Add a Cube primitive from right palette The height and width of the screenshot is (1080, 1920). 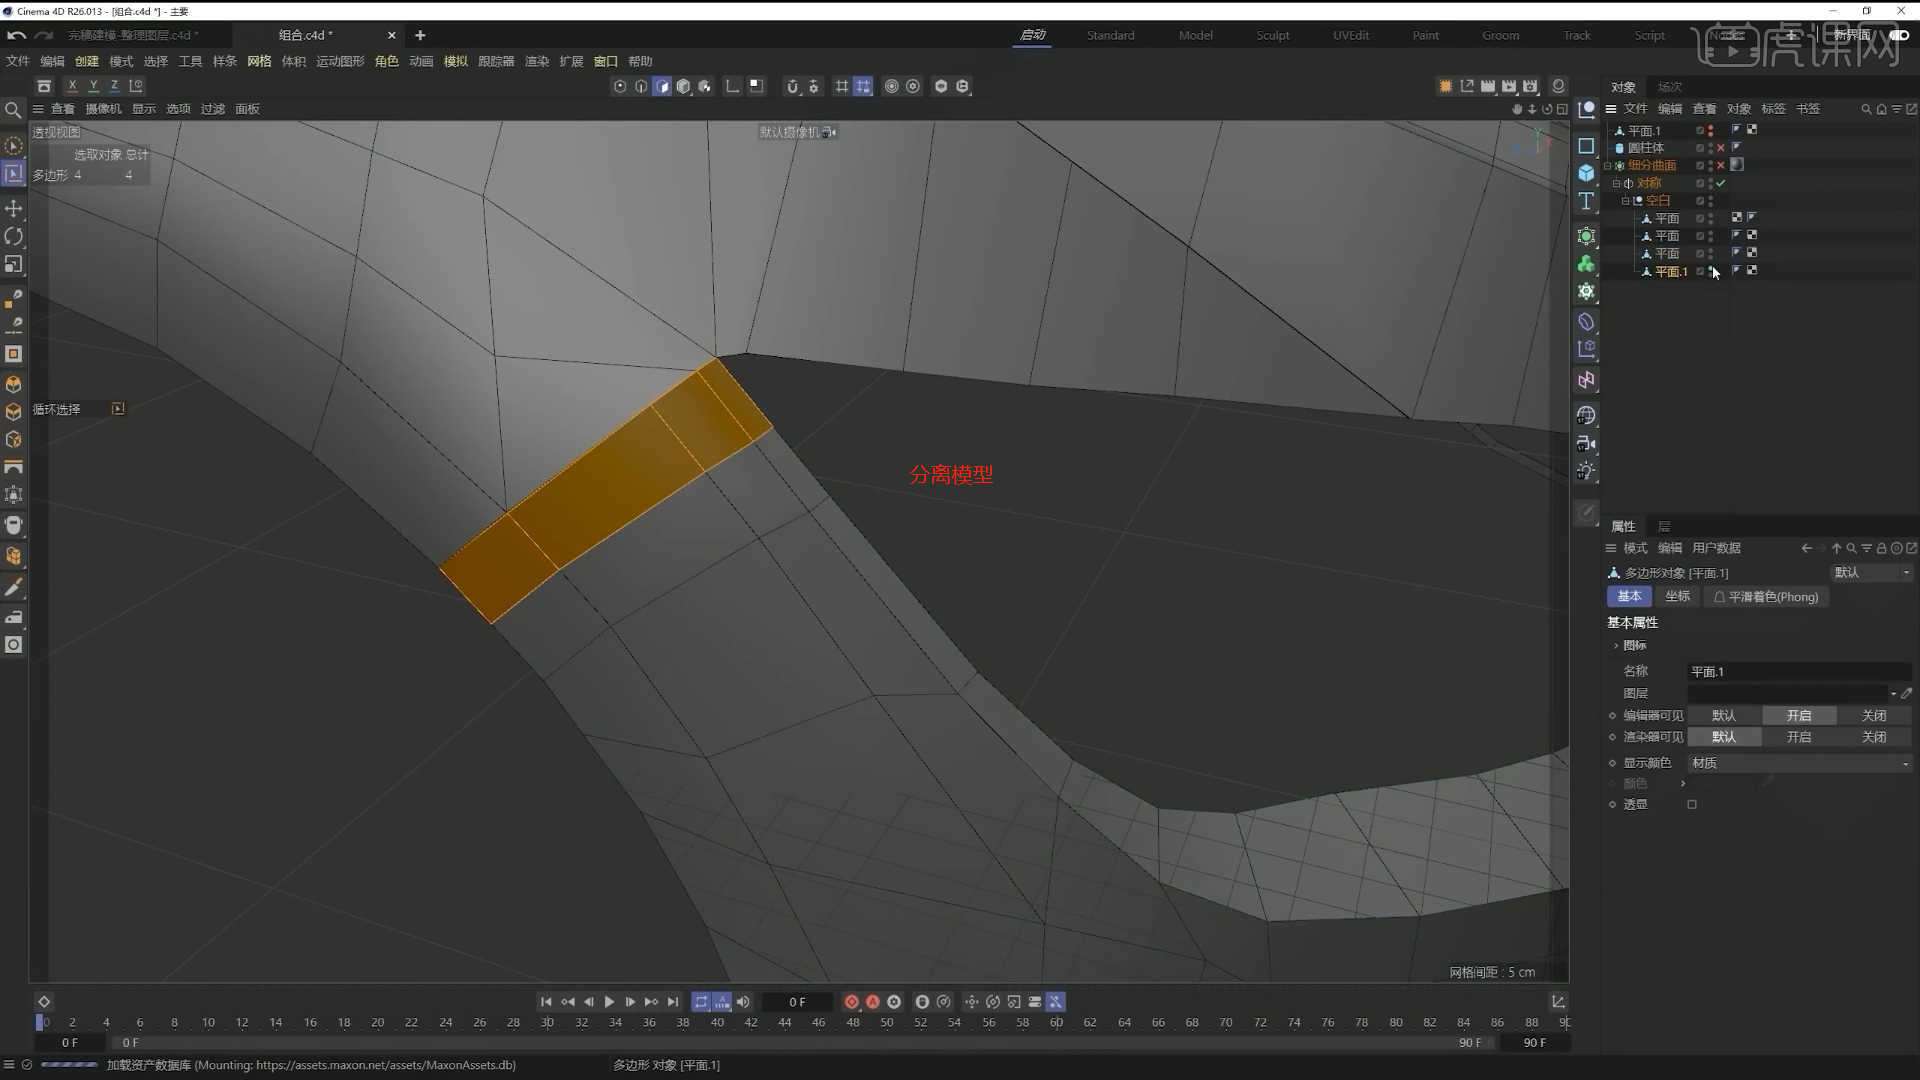tap(1586, 173)
